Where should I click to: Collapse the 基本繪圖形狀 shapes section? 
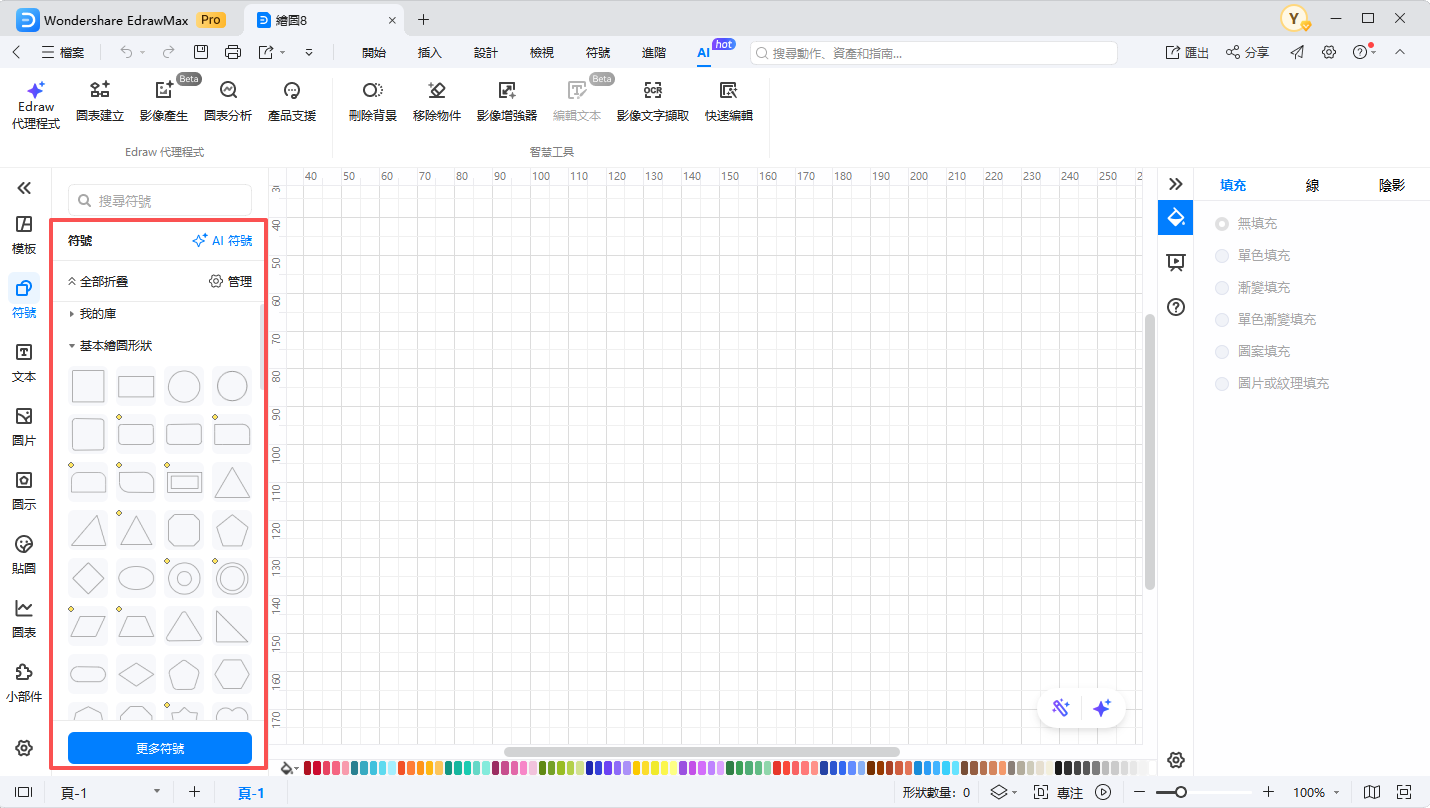click(115, 346)
